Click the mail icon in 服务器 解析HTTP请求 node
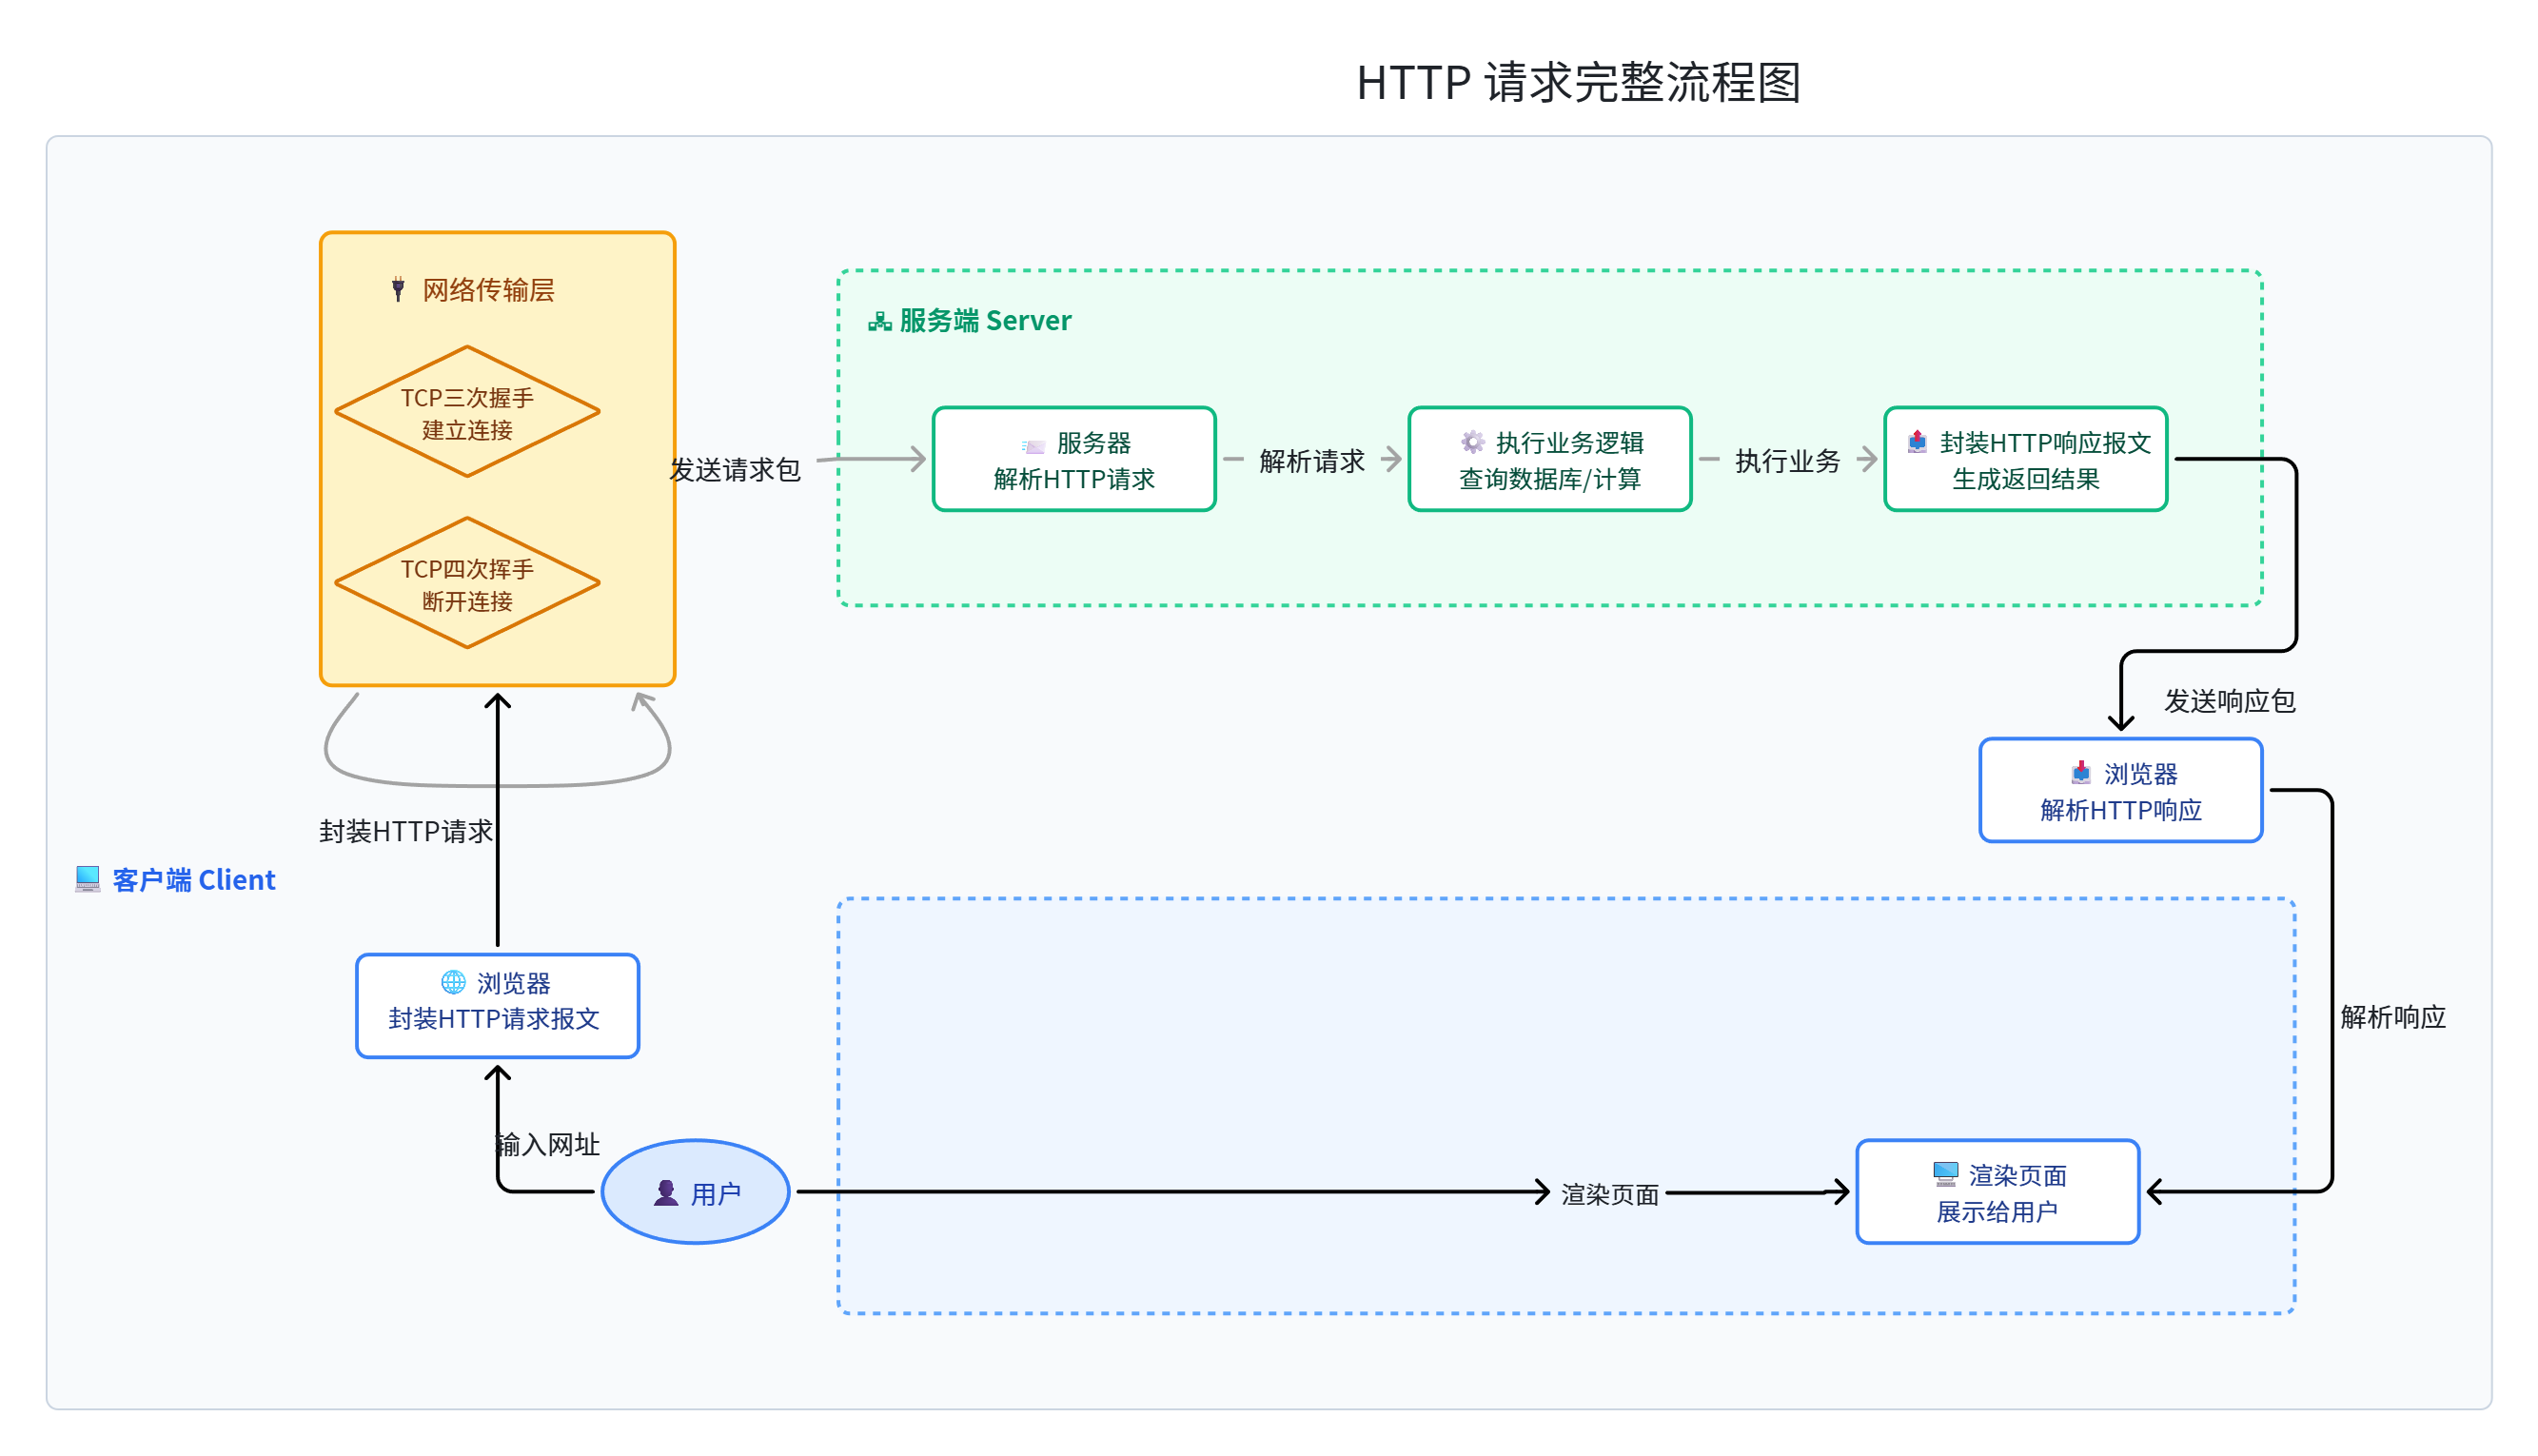This screenshot has height=1456, width=2538. click(1033, 445)
